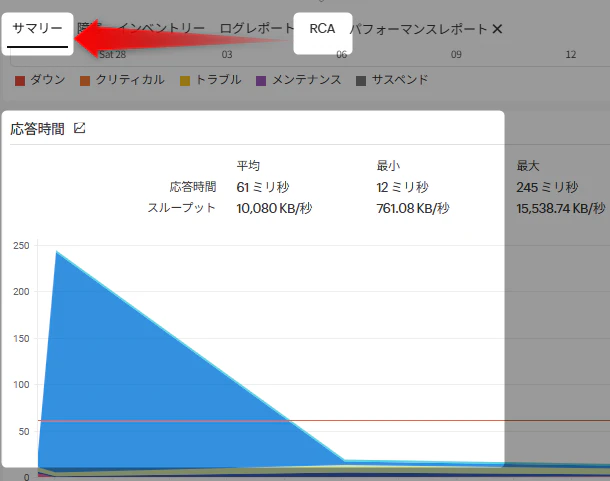Viewport: 610px width, 481px height.
Task: Click the 12 timeline label
Action: pyautogui.click(x=571, y=54)
